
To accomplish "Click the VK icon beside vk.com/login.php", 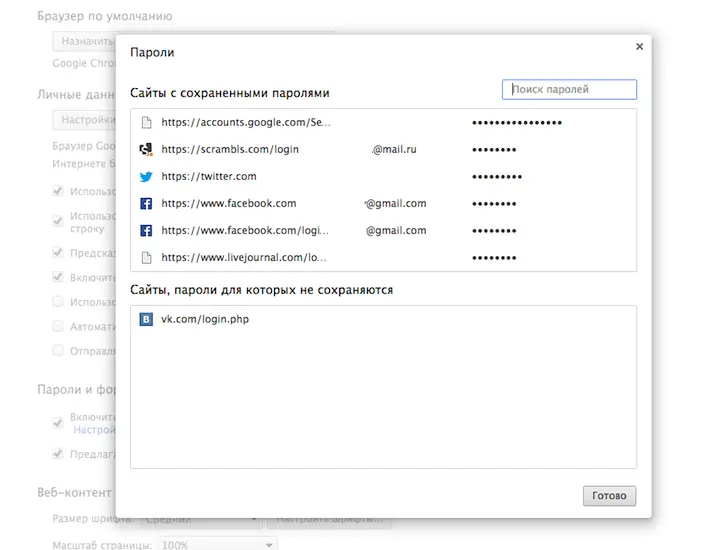I will (146, 319).
